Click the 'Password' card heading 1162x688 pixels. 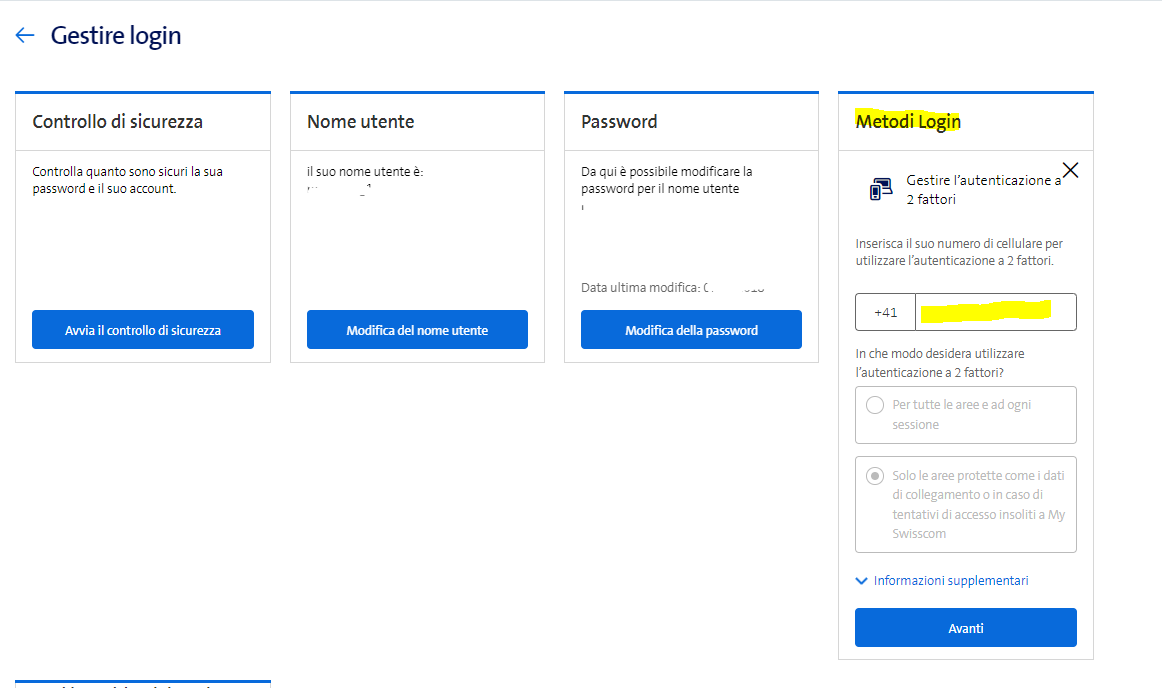(619, 122)
